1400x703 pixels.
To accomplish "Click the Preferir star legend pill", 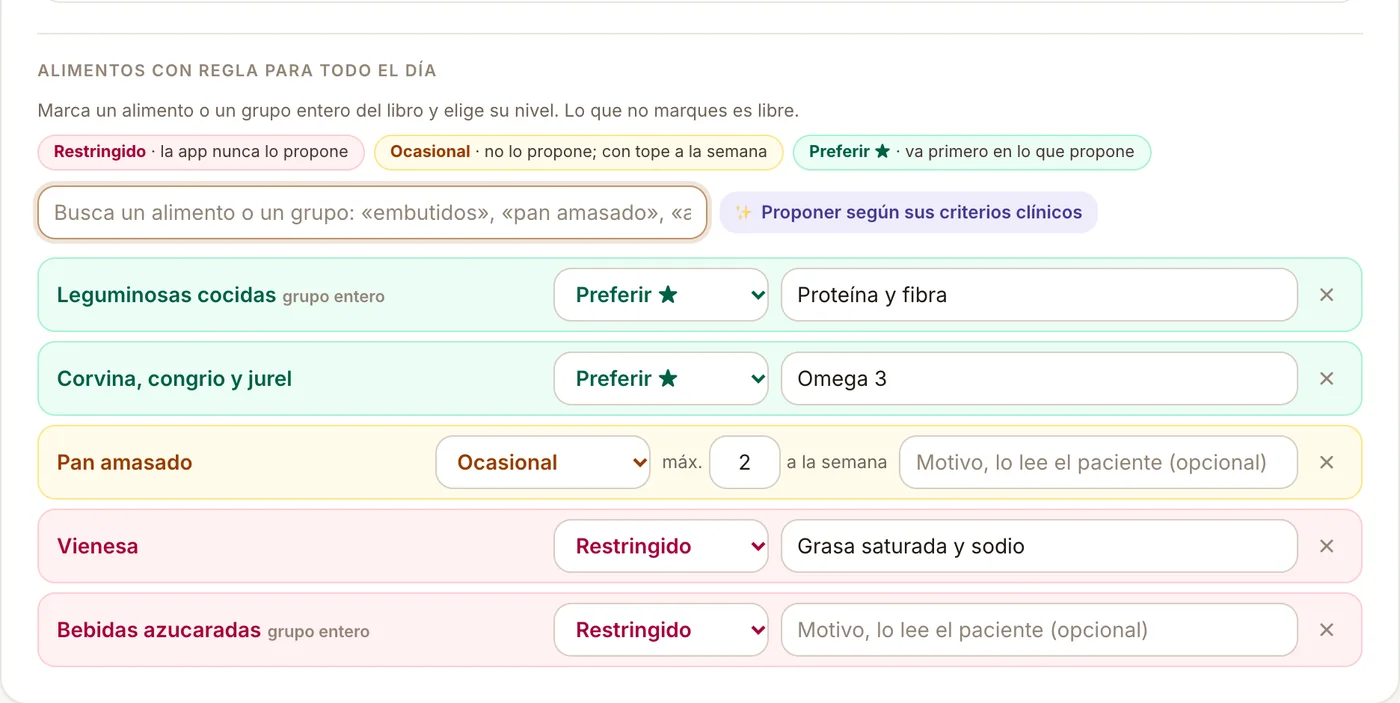I will (x=971, y=152).
